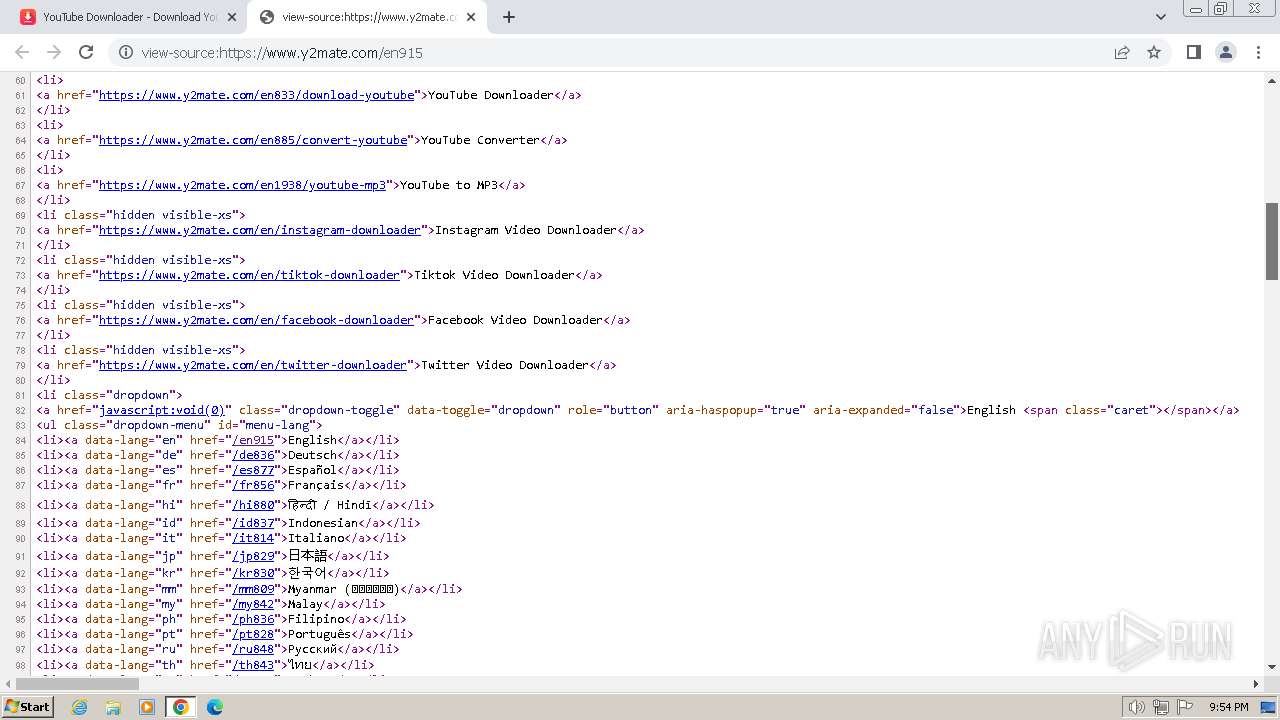Open the /ru848 Russian link
The width and height of the screenshot is (1280, 720).
[253, 649]
